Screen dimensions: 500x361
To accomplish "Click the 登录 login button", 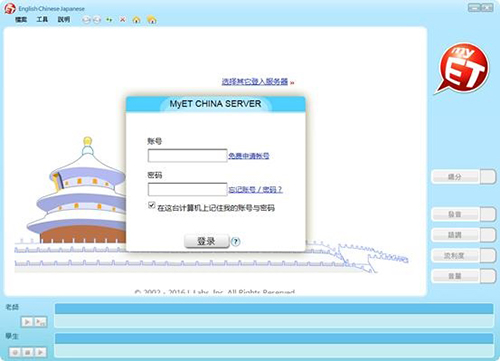I will tap(207, 241).
